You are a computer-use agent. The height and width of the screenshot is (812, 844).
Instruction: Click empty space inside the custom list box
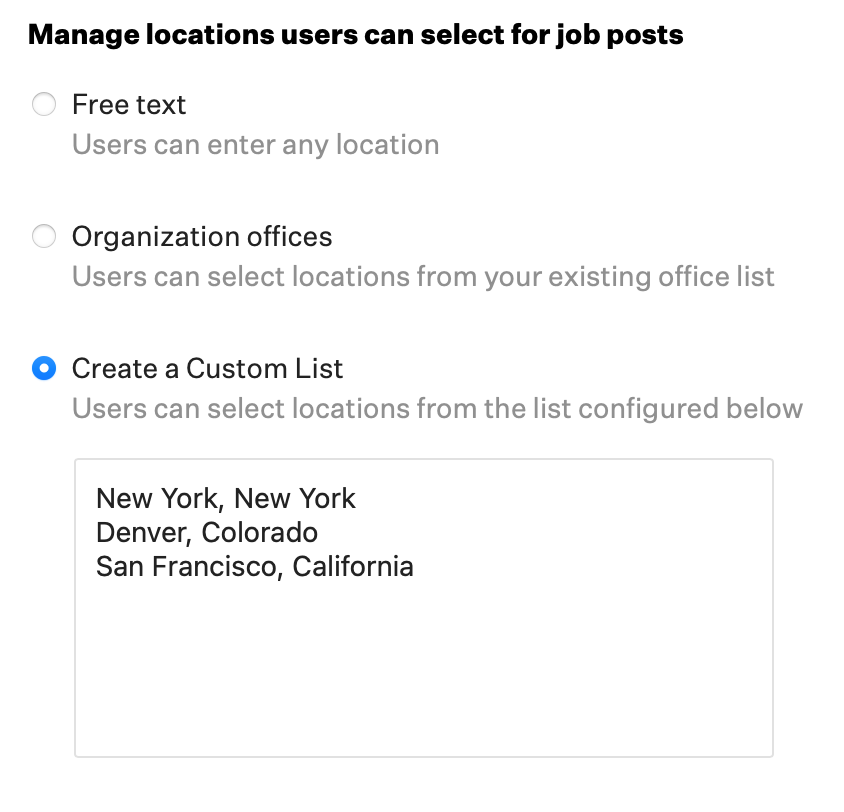423,670
